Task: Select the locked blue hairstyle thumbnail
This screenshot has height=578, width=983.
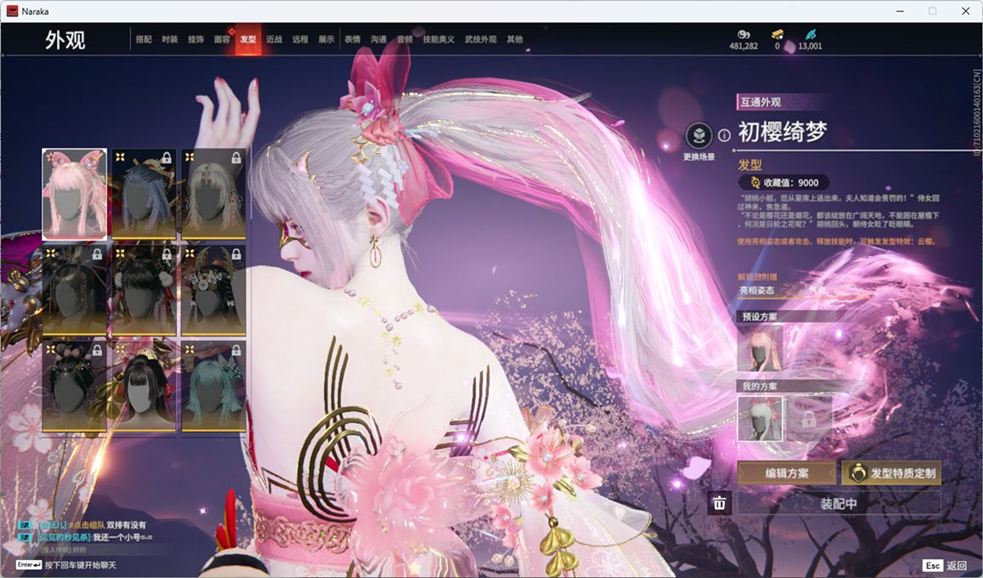Action: (x=144, y=194)
